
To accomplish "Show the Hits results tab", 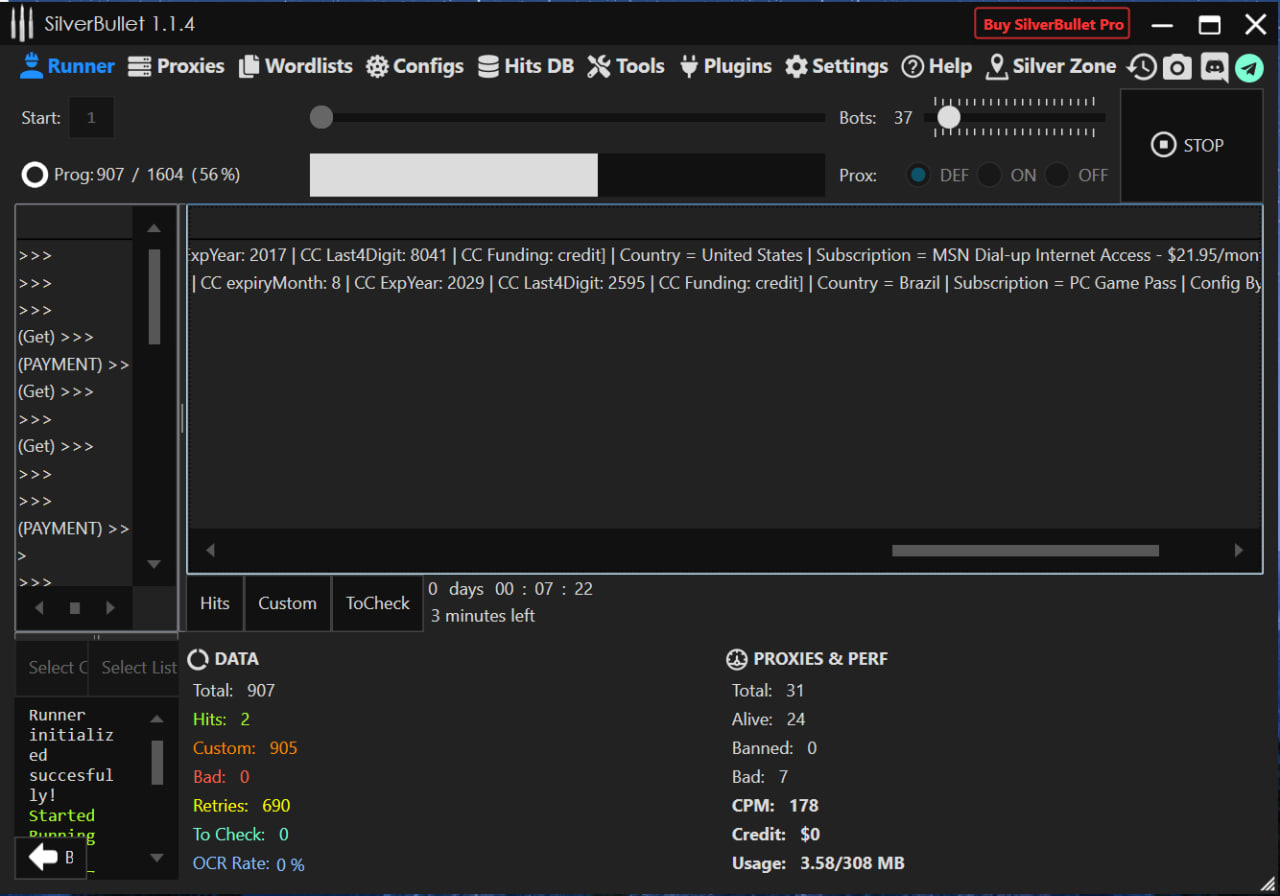I will (215, 603).
